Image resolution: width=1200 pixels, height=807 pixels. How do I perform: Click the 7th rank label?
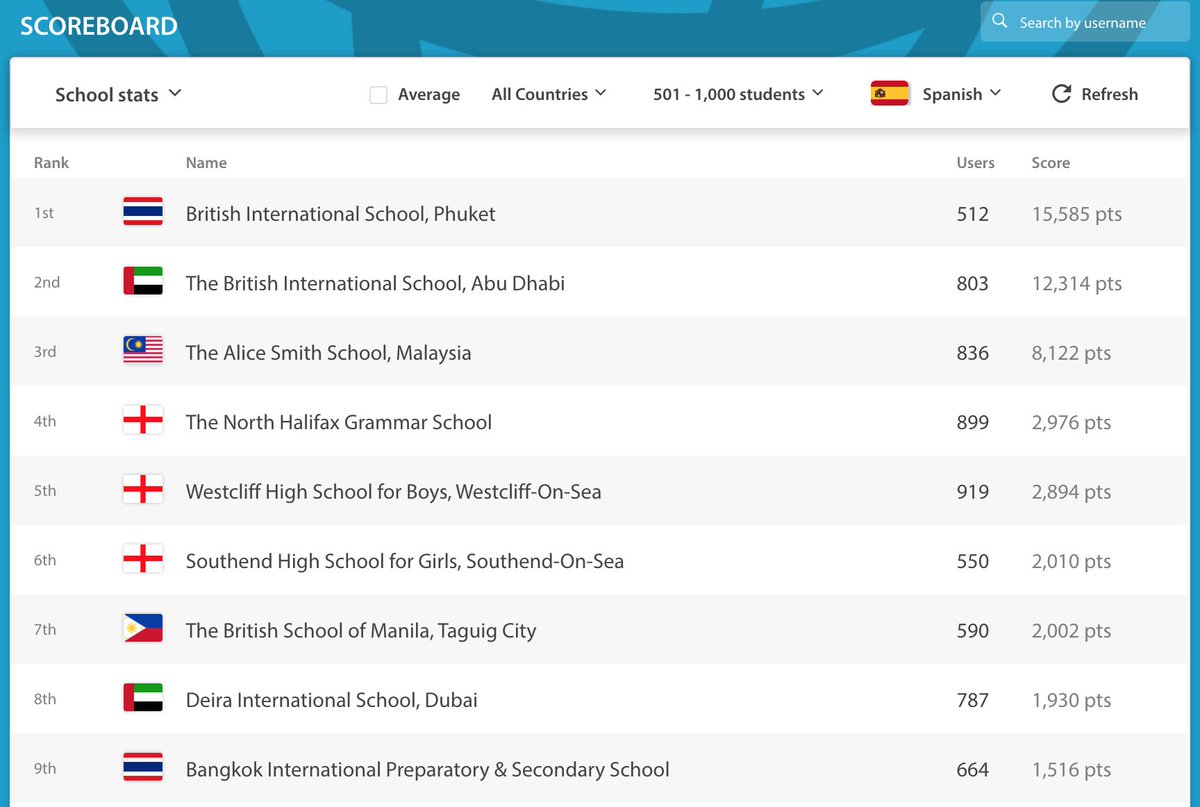(45, 630)
